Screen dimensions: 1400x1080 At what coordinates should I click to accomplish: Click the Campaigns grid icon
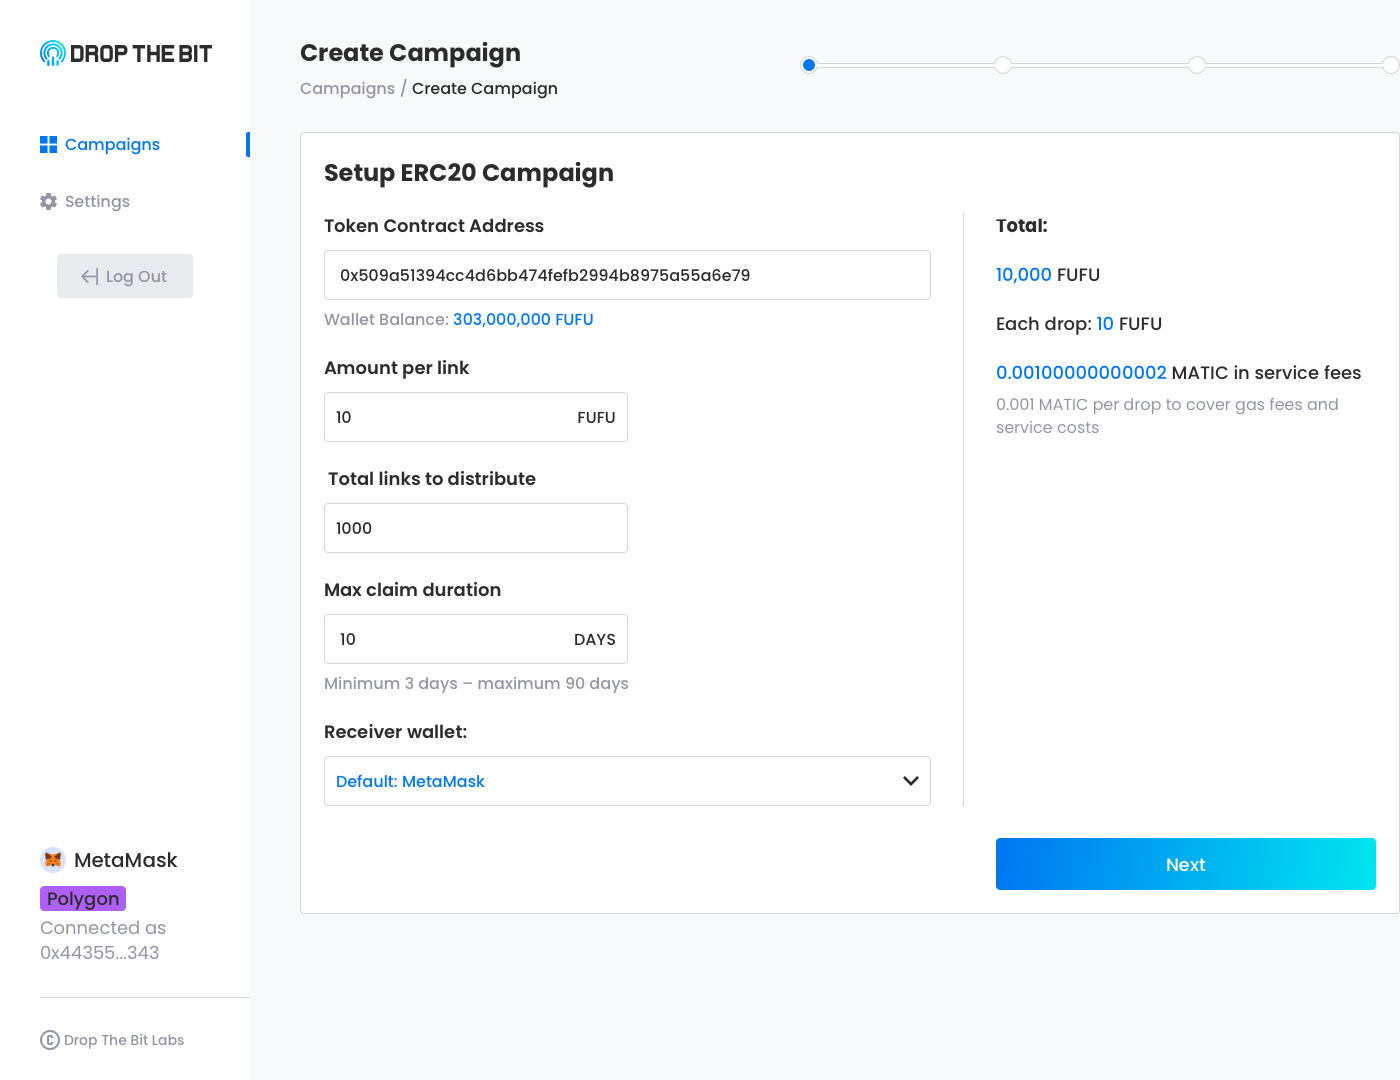(48, 145)
